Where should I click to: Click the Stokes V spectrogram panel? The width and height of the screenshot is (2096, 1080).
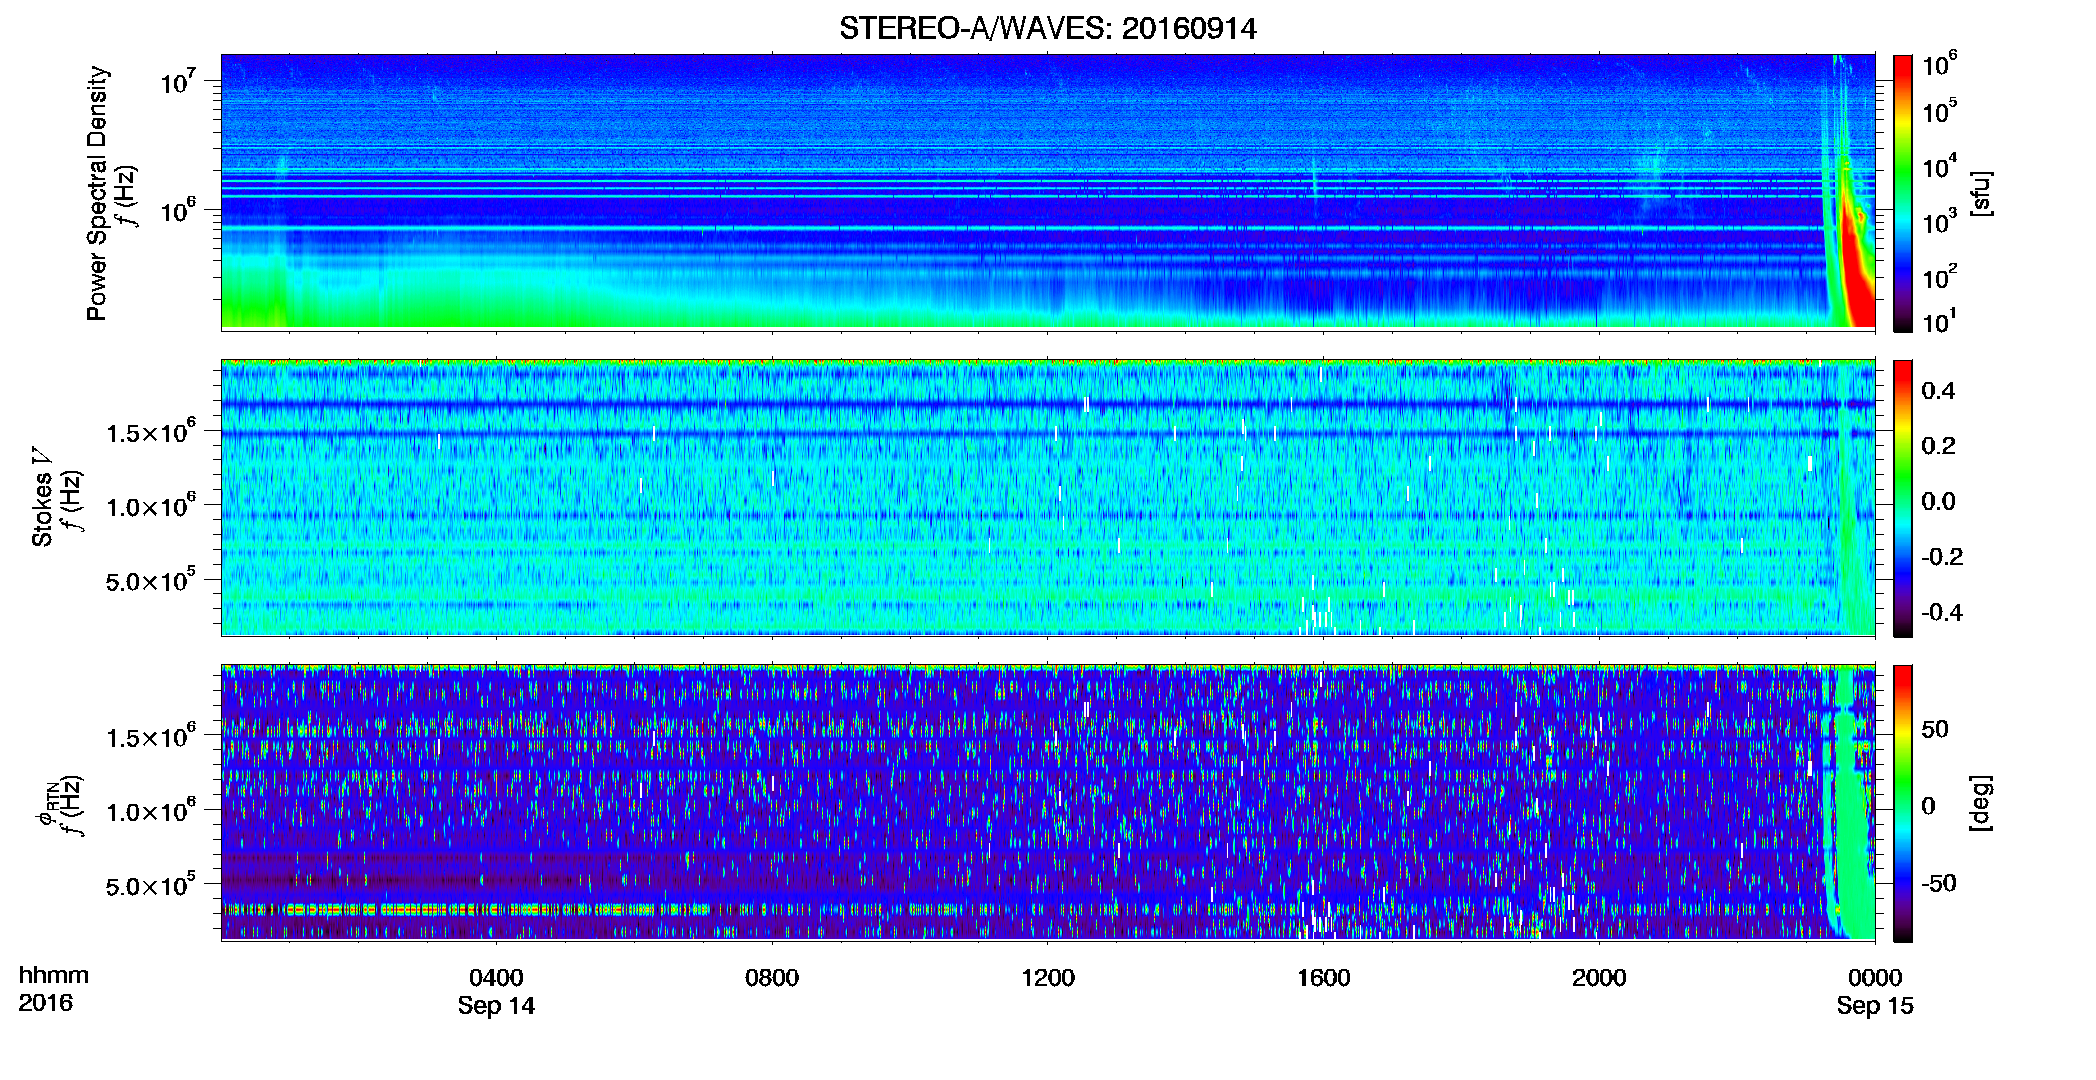click(1048, 497)
